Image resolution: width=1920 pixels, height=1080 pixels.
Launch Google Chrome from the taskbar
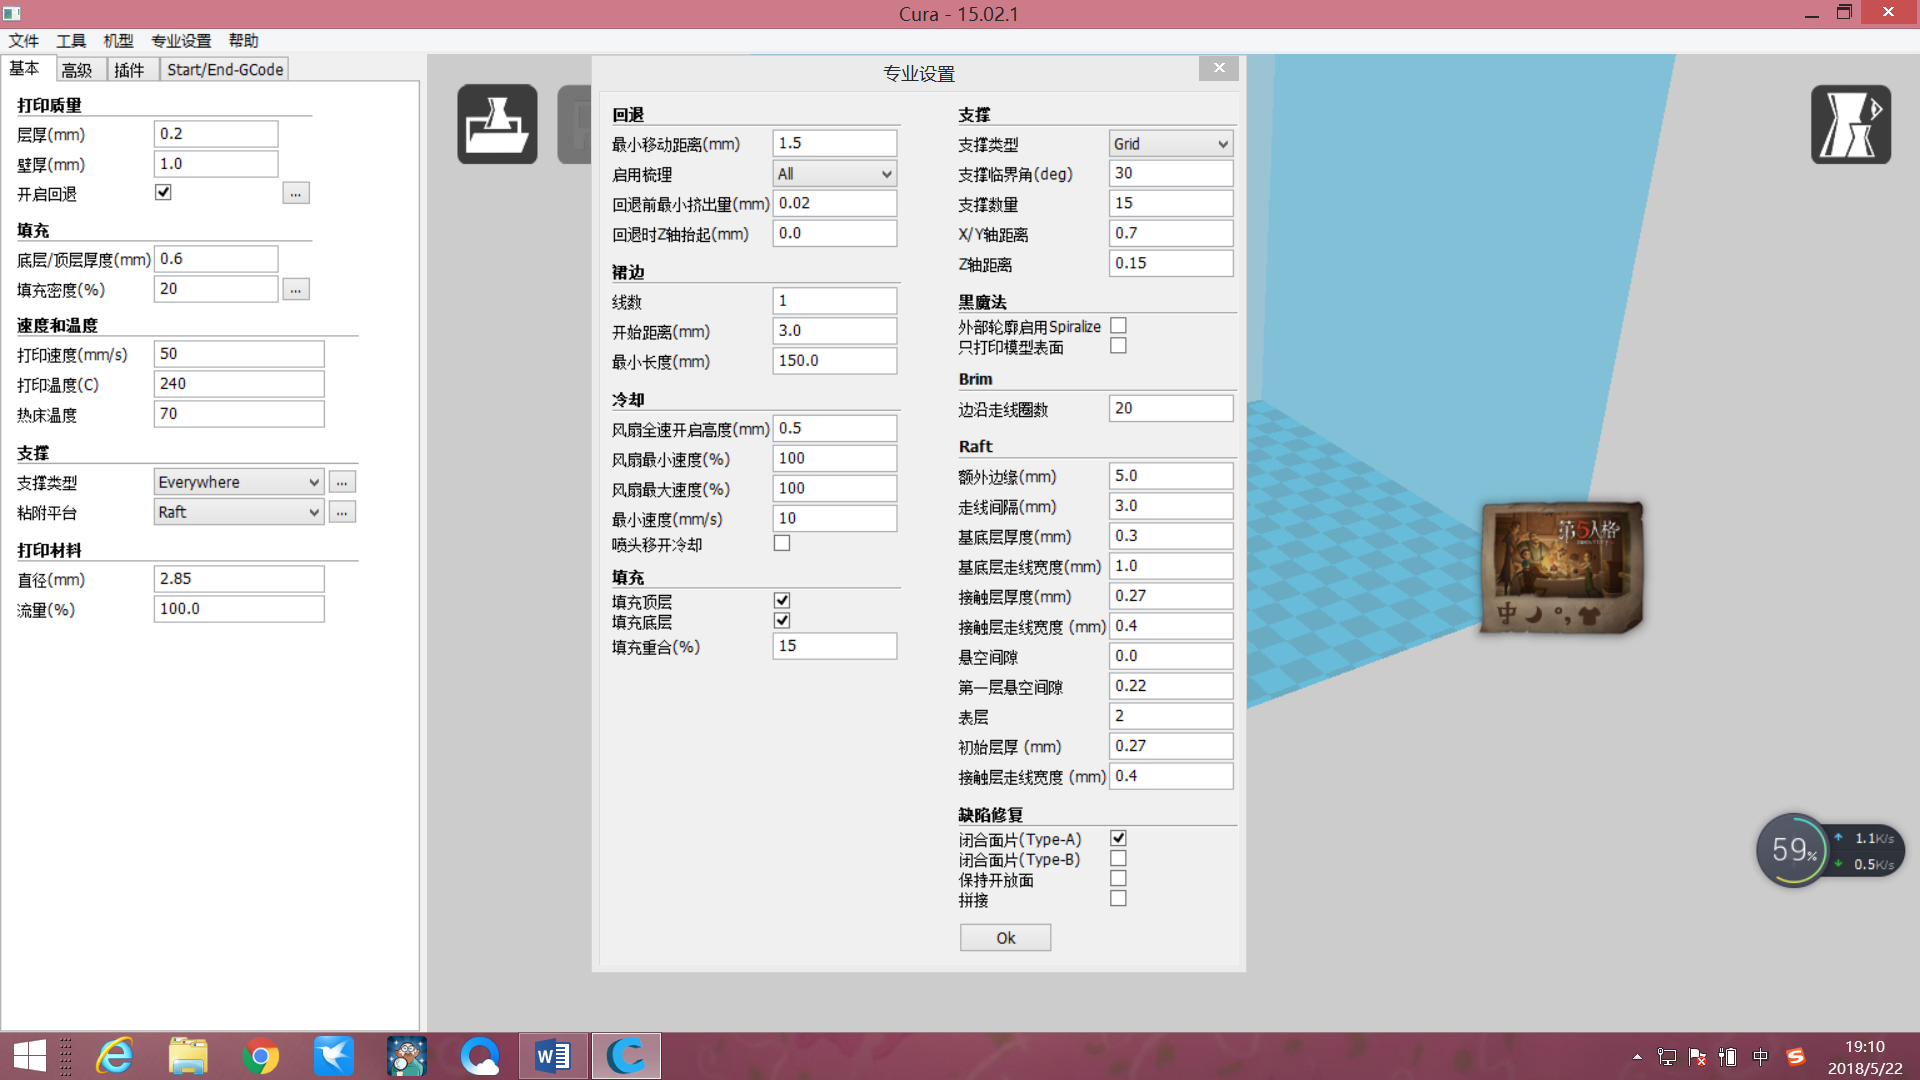(261, 1056)
